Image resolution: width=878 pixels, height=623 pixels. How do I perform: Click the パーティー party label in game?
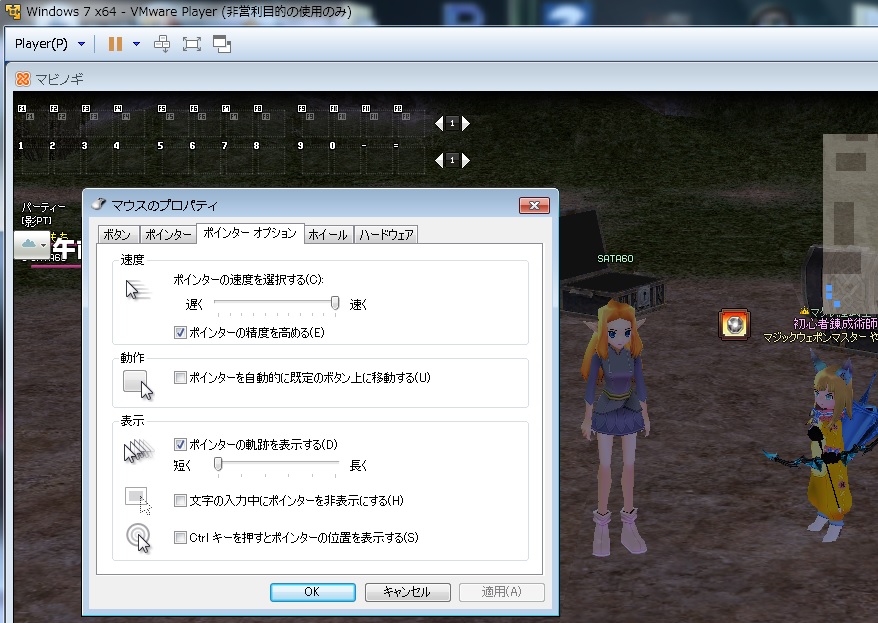(x=44, y=208)
